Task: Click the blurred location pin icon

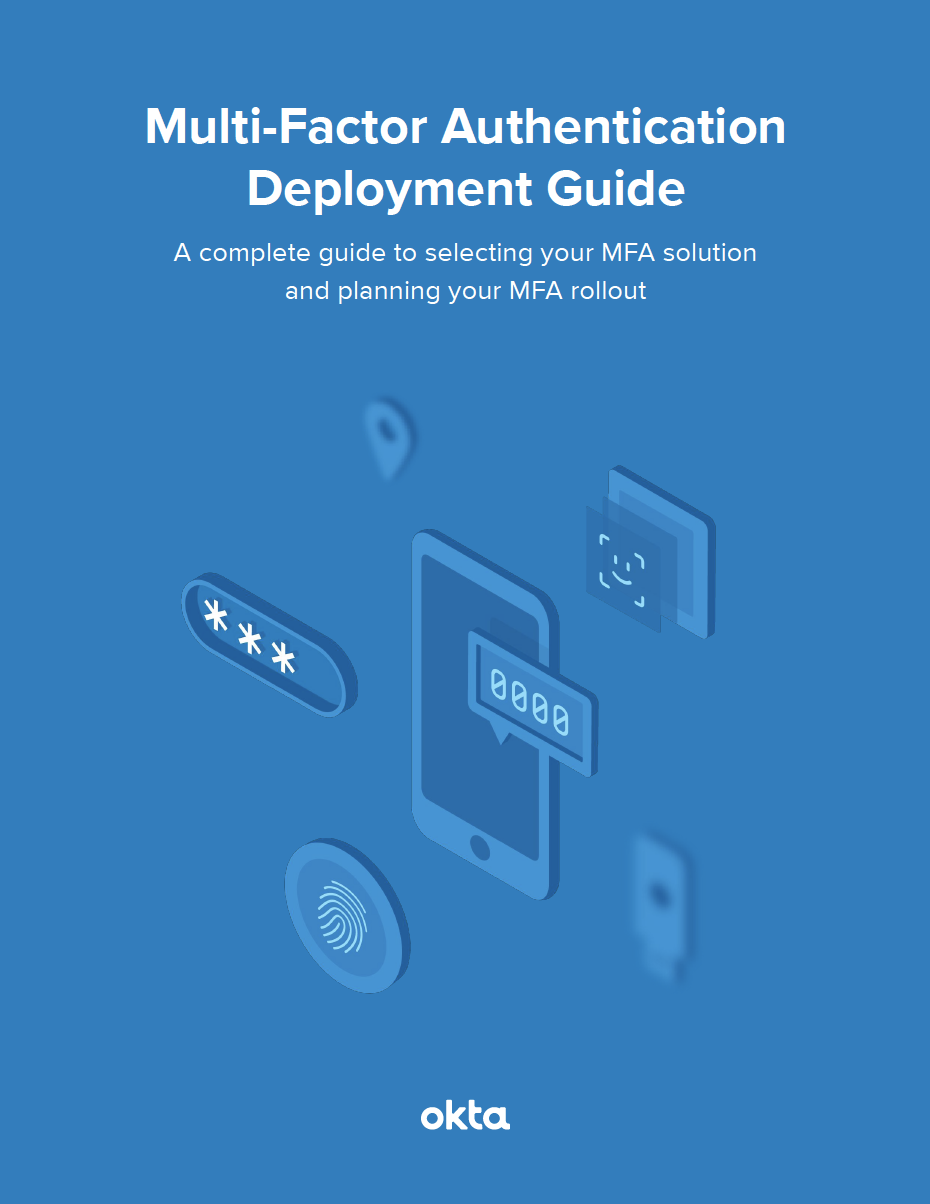Action: click(387, 435)
